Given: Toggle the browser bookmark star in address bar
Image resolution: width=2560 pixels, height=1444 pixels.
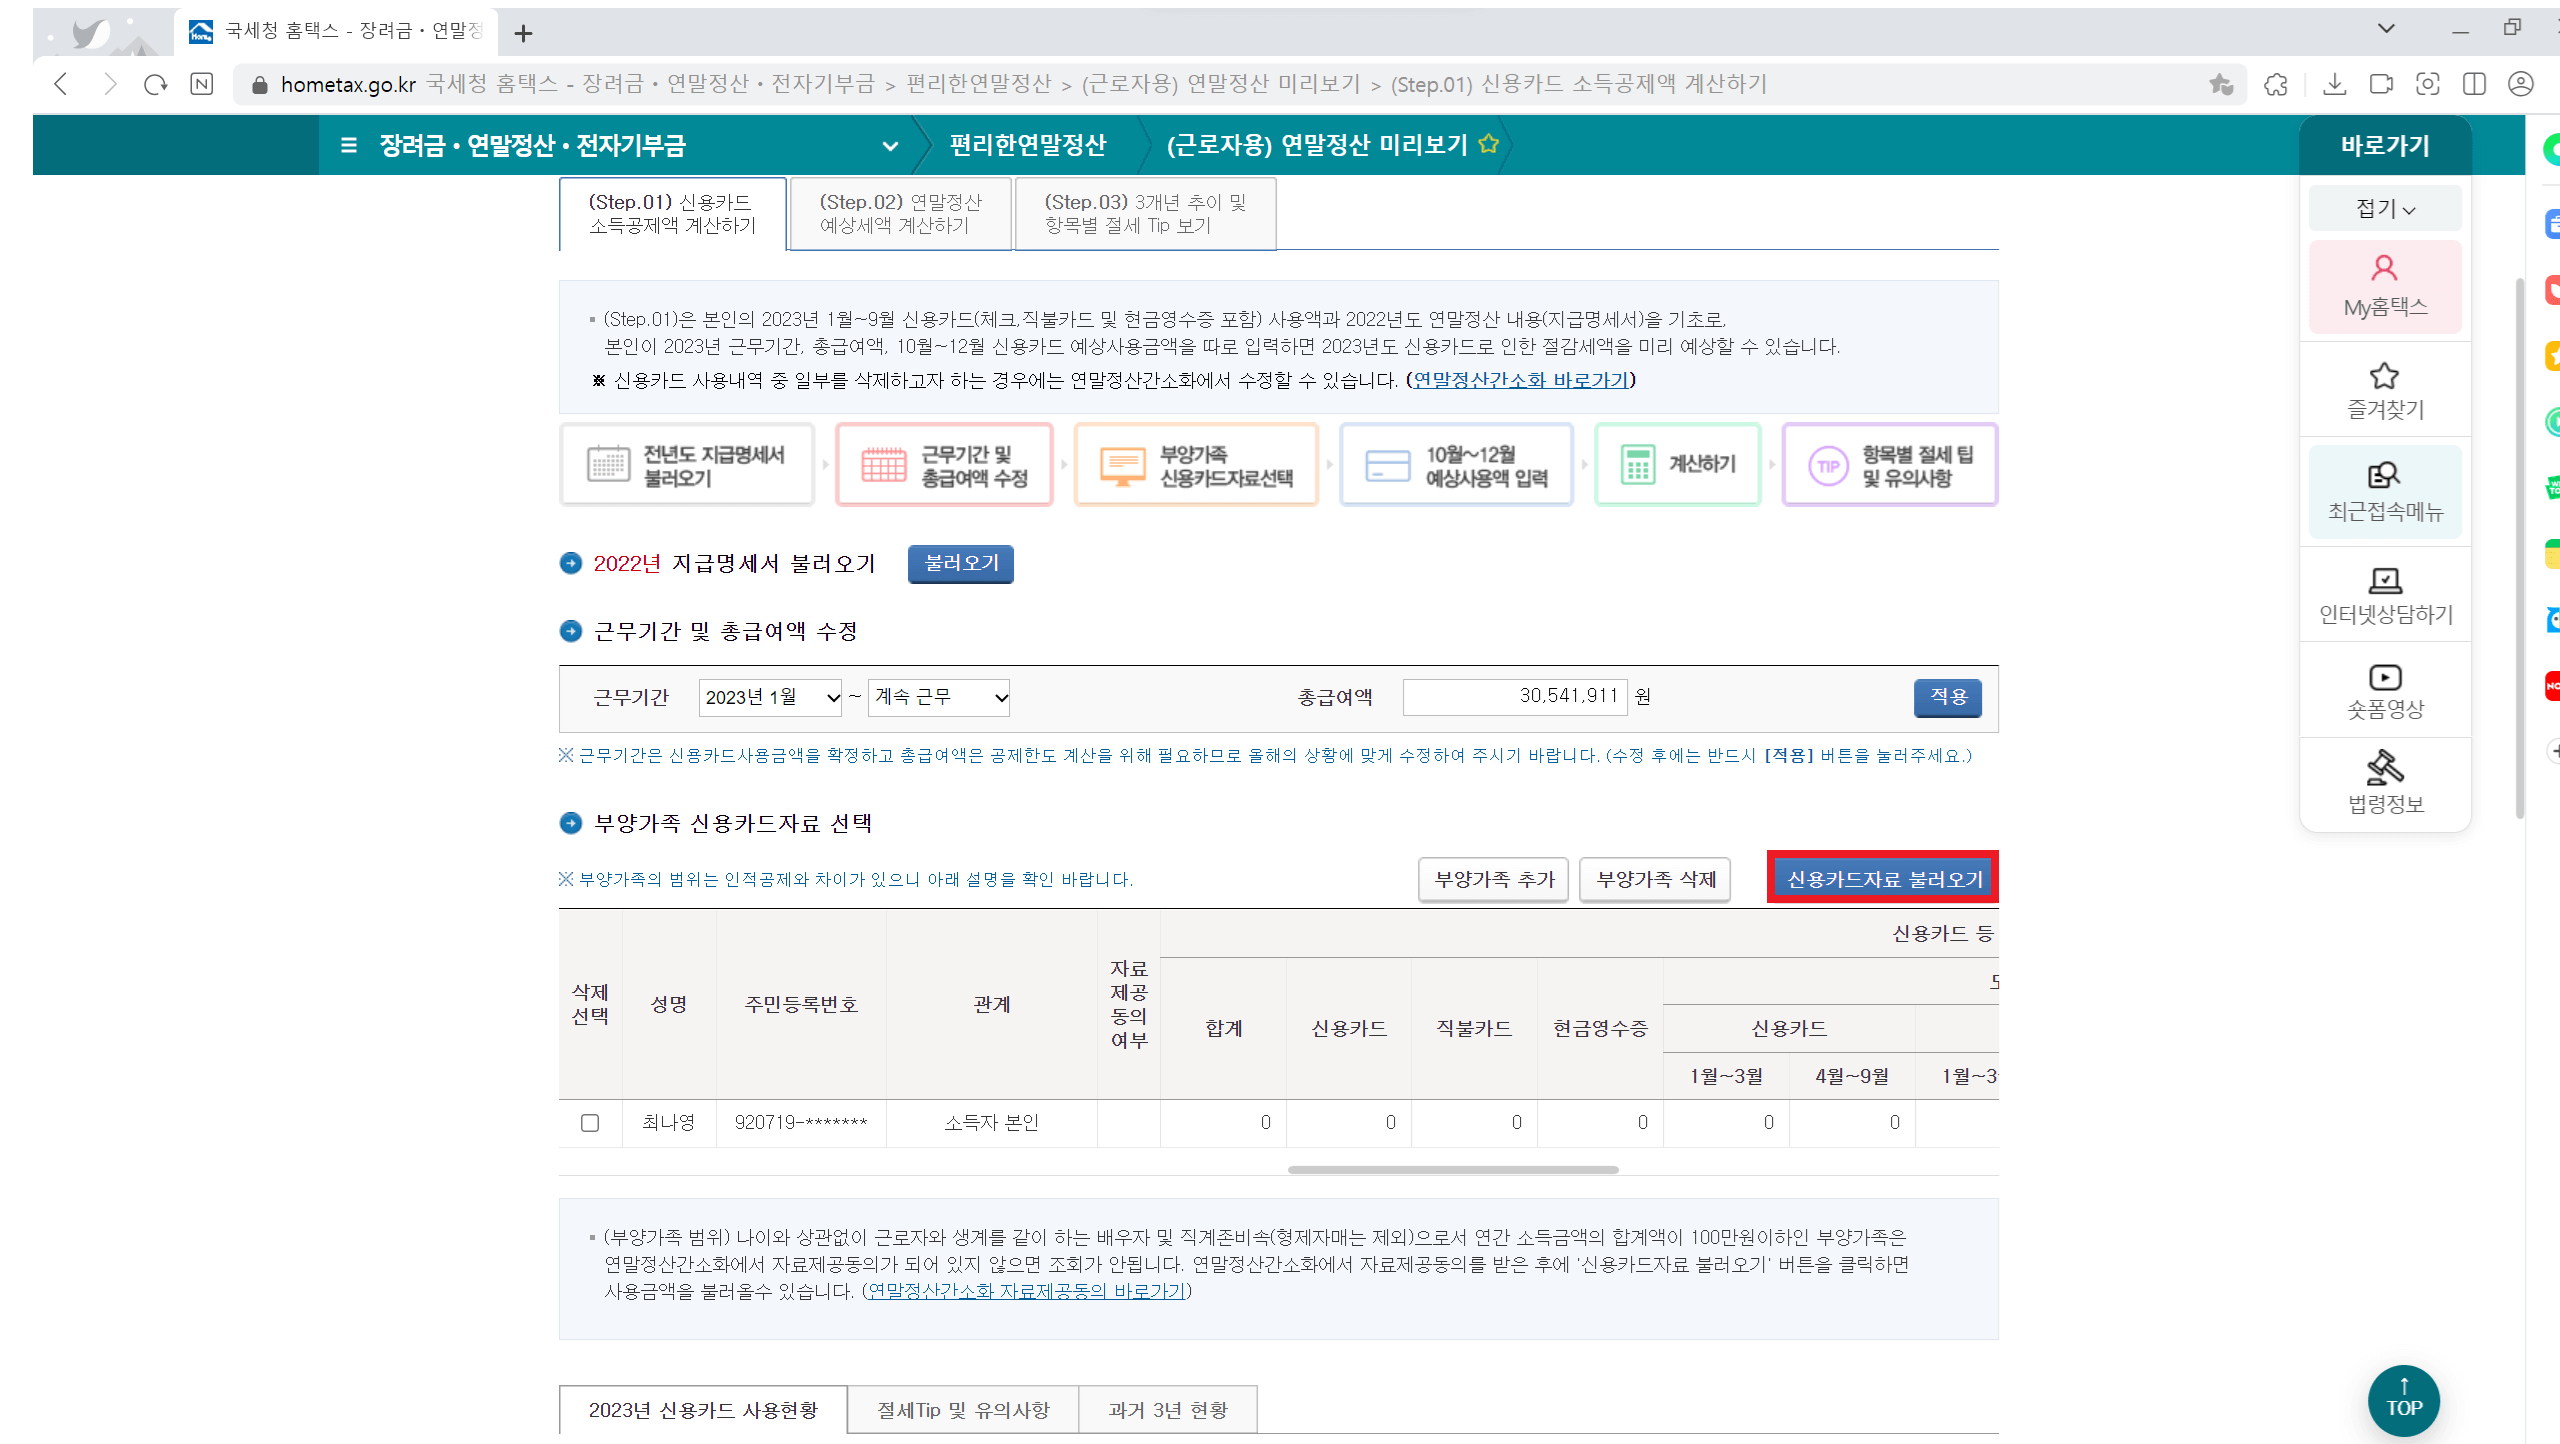Looking at the screenshot, I should click(2222, 84).
